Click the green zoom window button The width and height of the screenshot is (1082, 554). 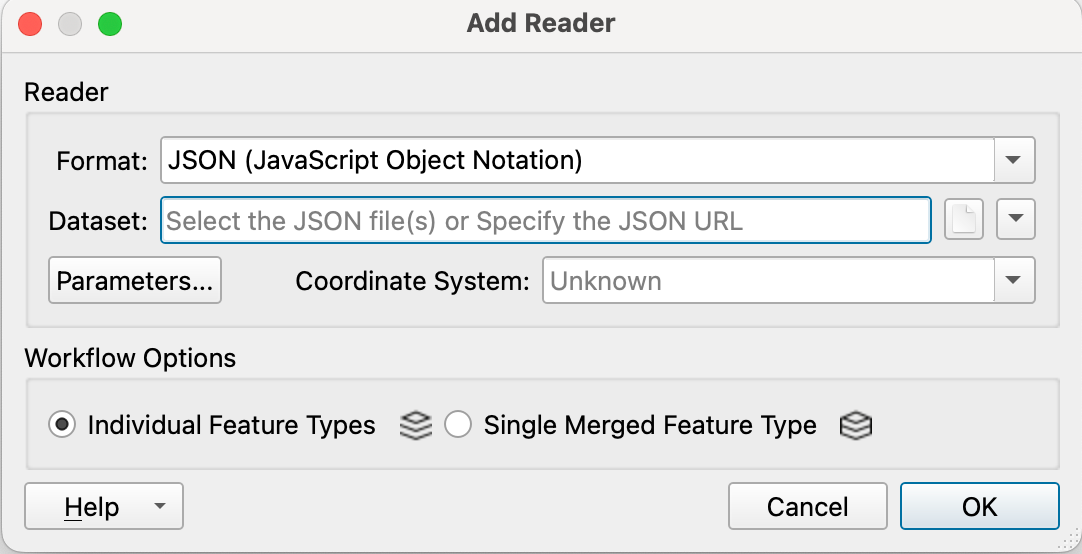coord(109,24)
